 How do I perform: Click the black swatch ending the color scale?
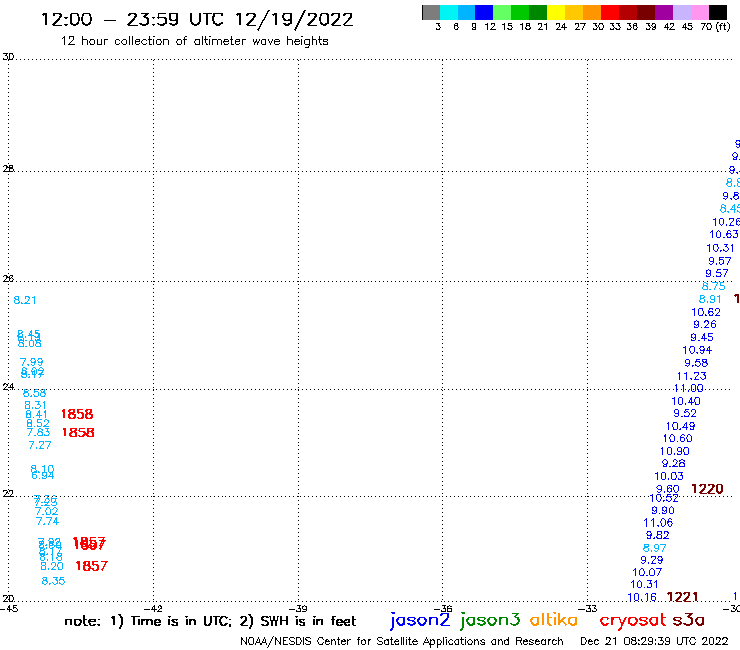click(717, 12)
